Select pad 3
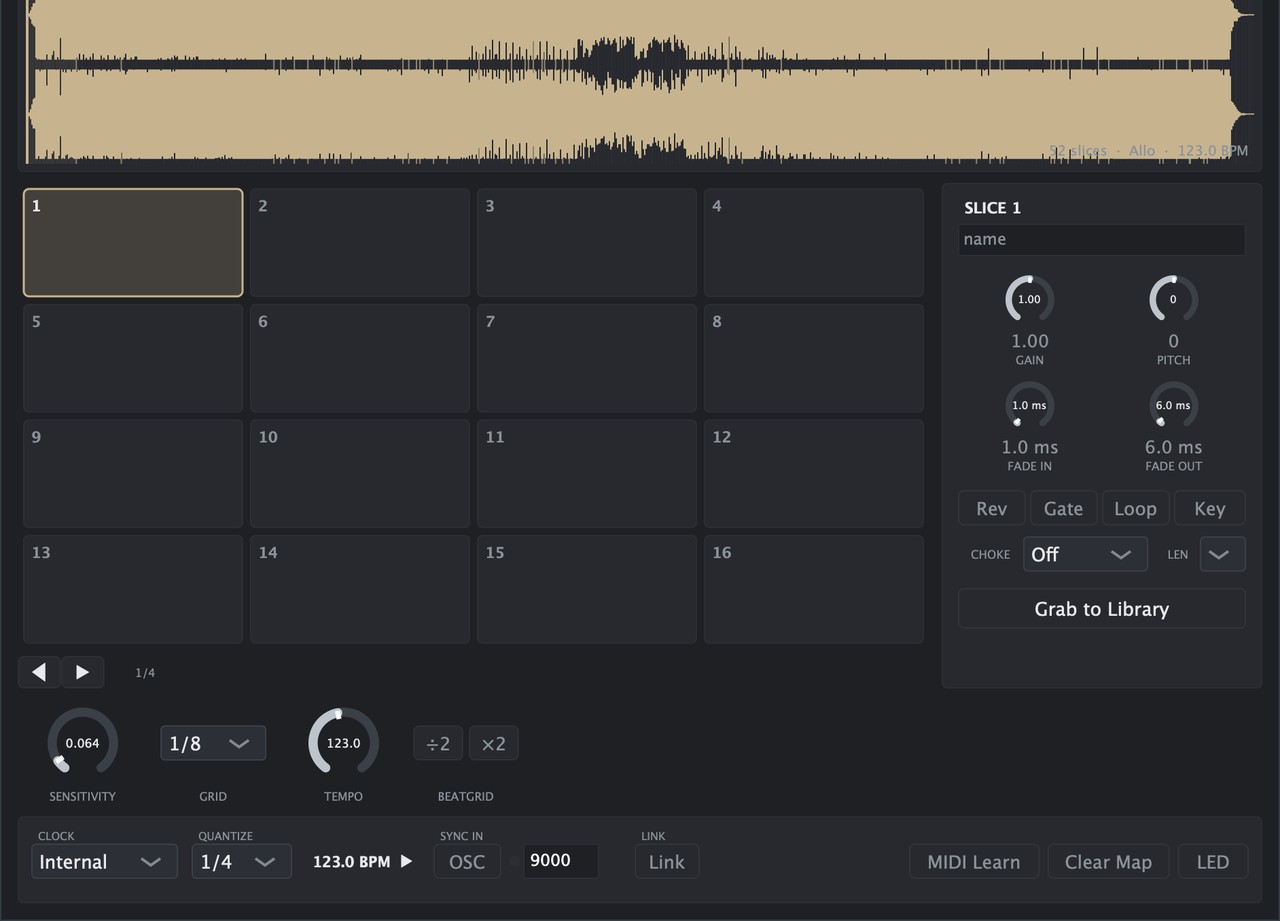Image resolution: width=1280 pixels, height=921 pixels. point(587,243)
